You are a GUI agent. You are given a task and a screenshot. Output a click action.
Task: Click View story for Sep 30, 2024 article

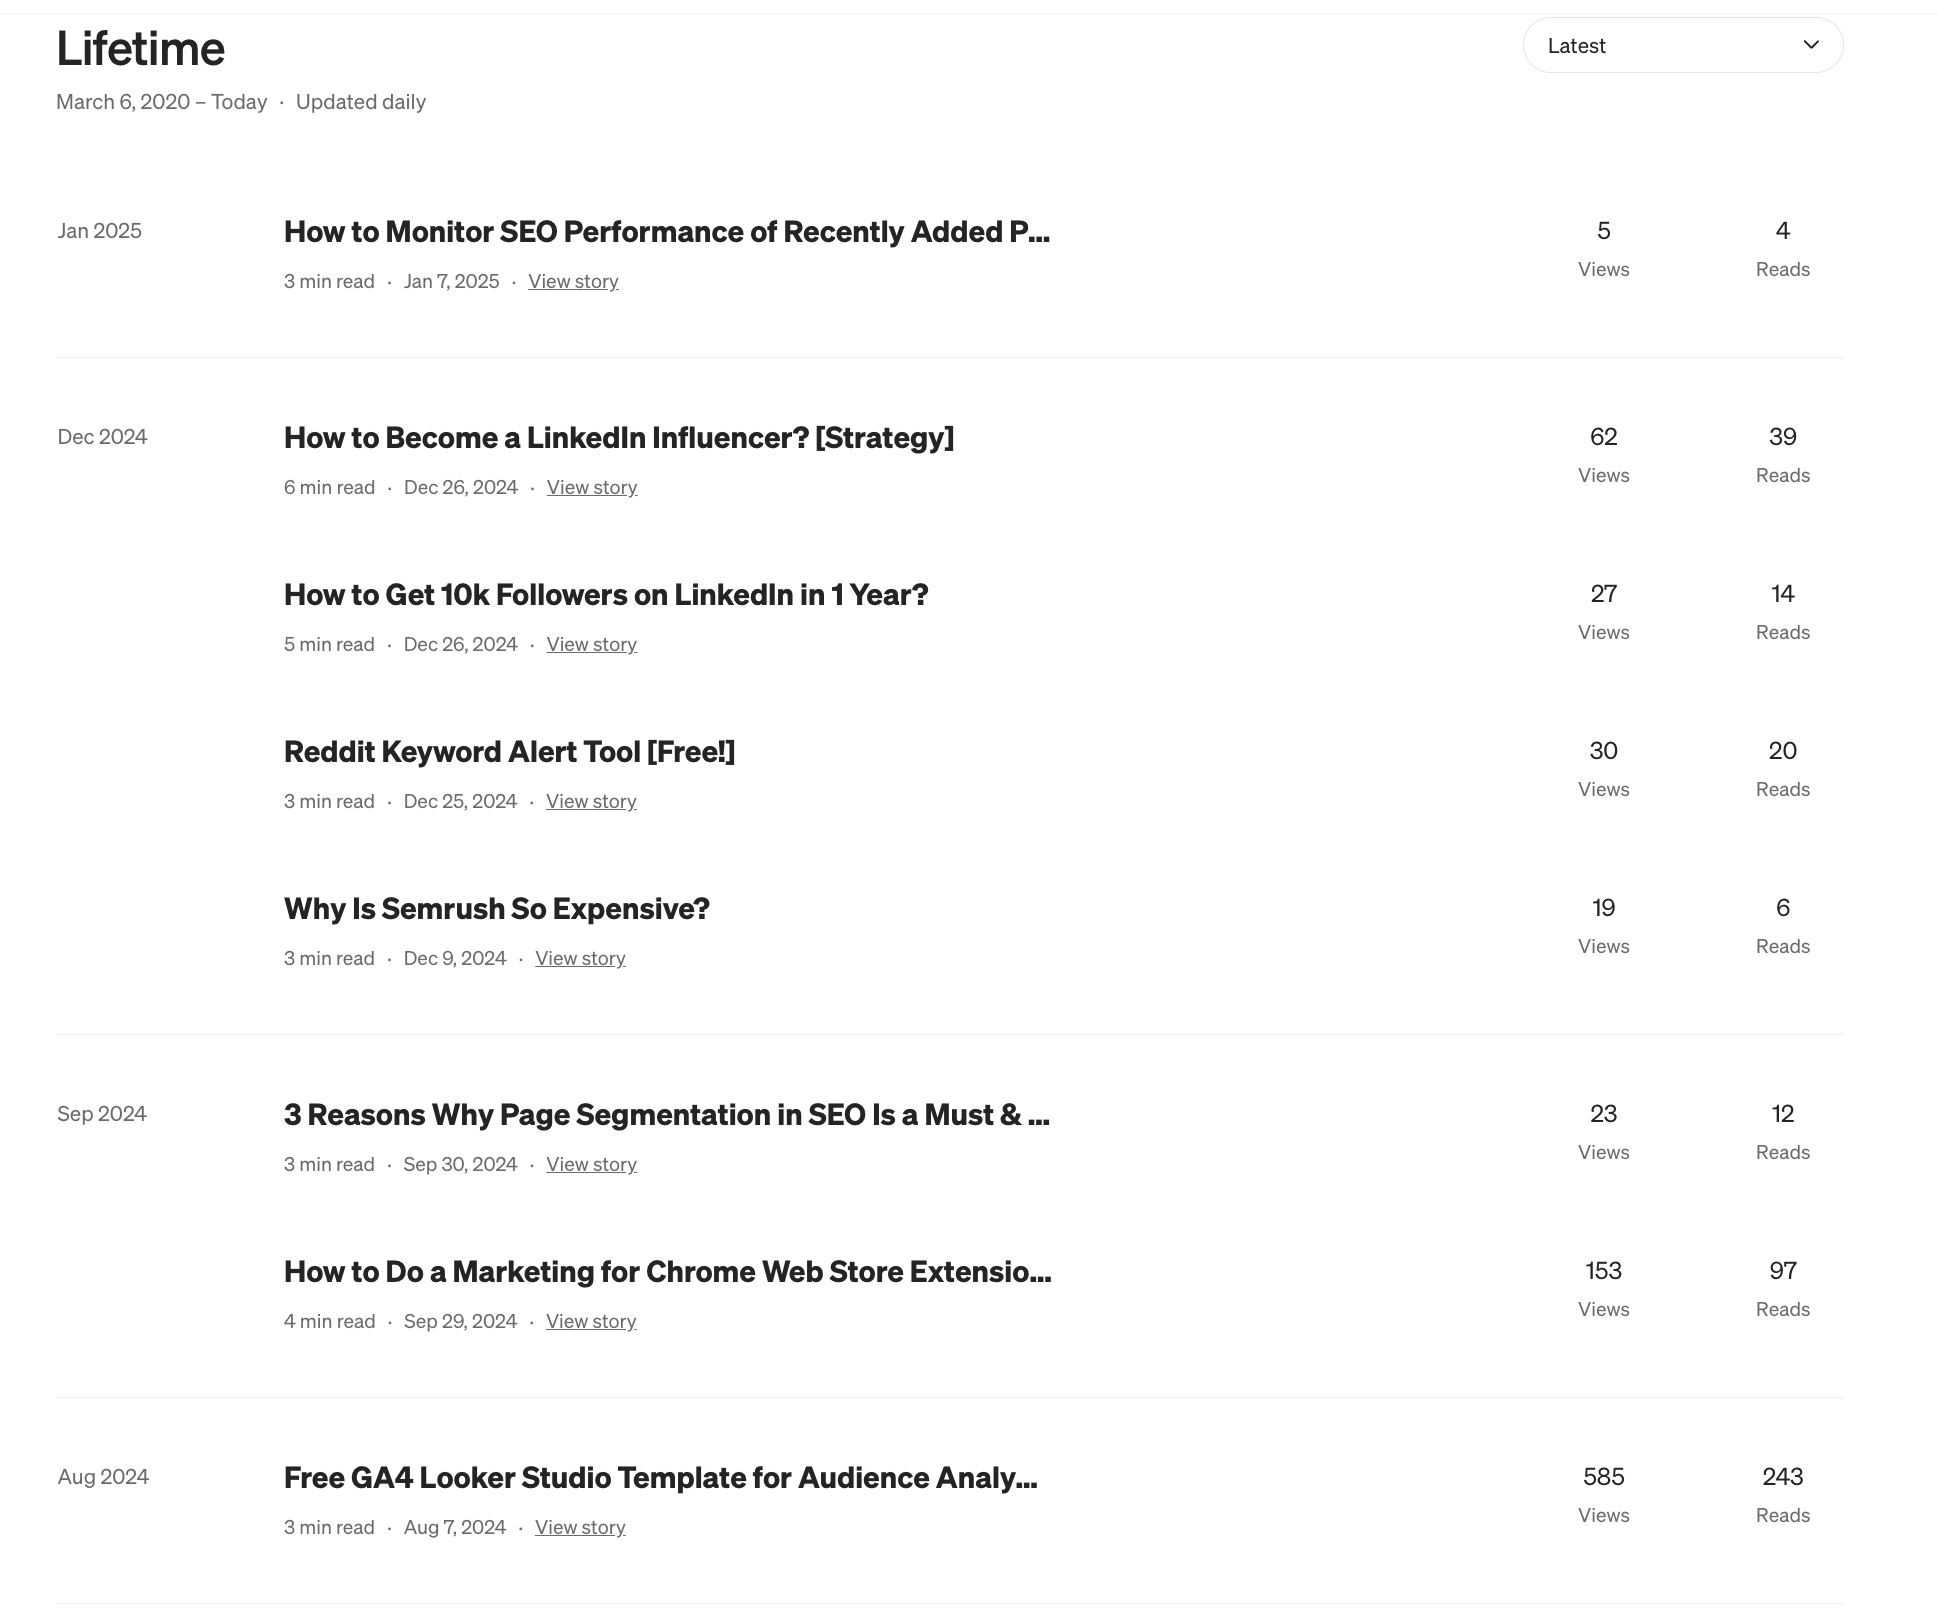591,1165
